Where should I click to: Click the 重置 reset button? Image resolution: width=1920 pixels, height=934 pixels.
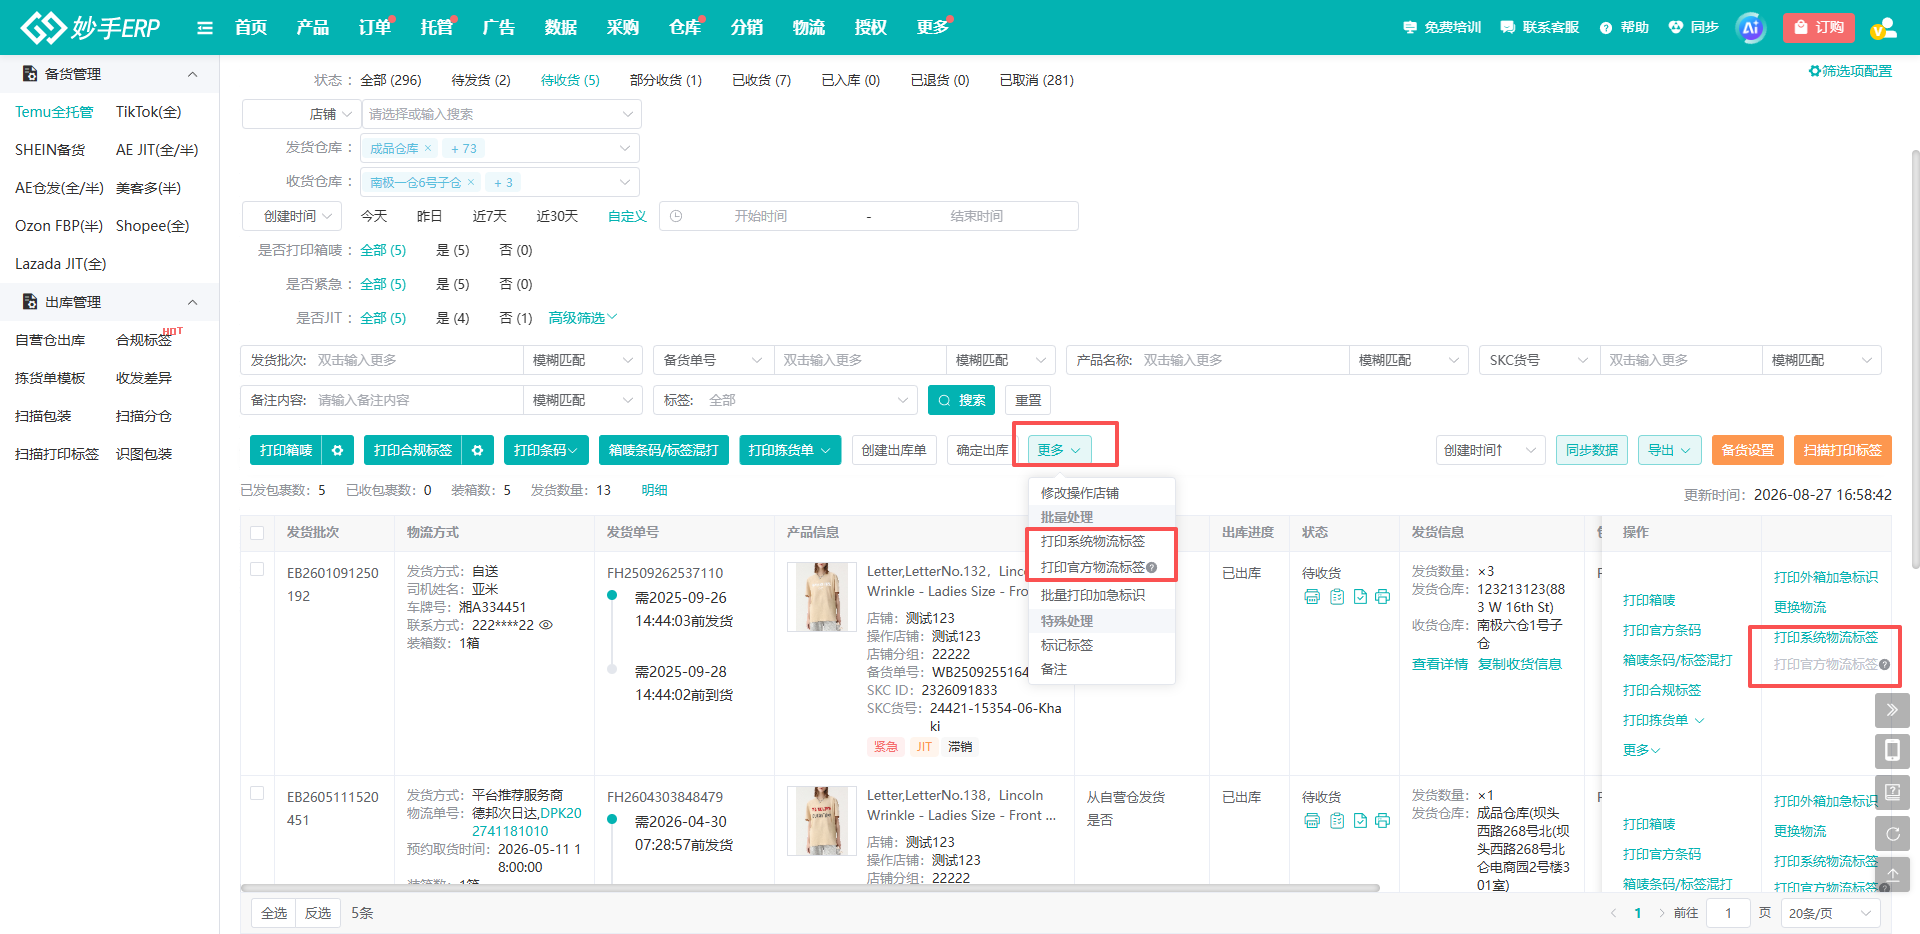click(x=1028, y=400)
